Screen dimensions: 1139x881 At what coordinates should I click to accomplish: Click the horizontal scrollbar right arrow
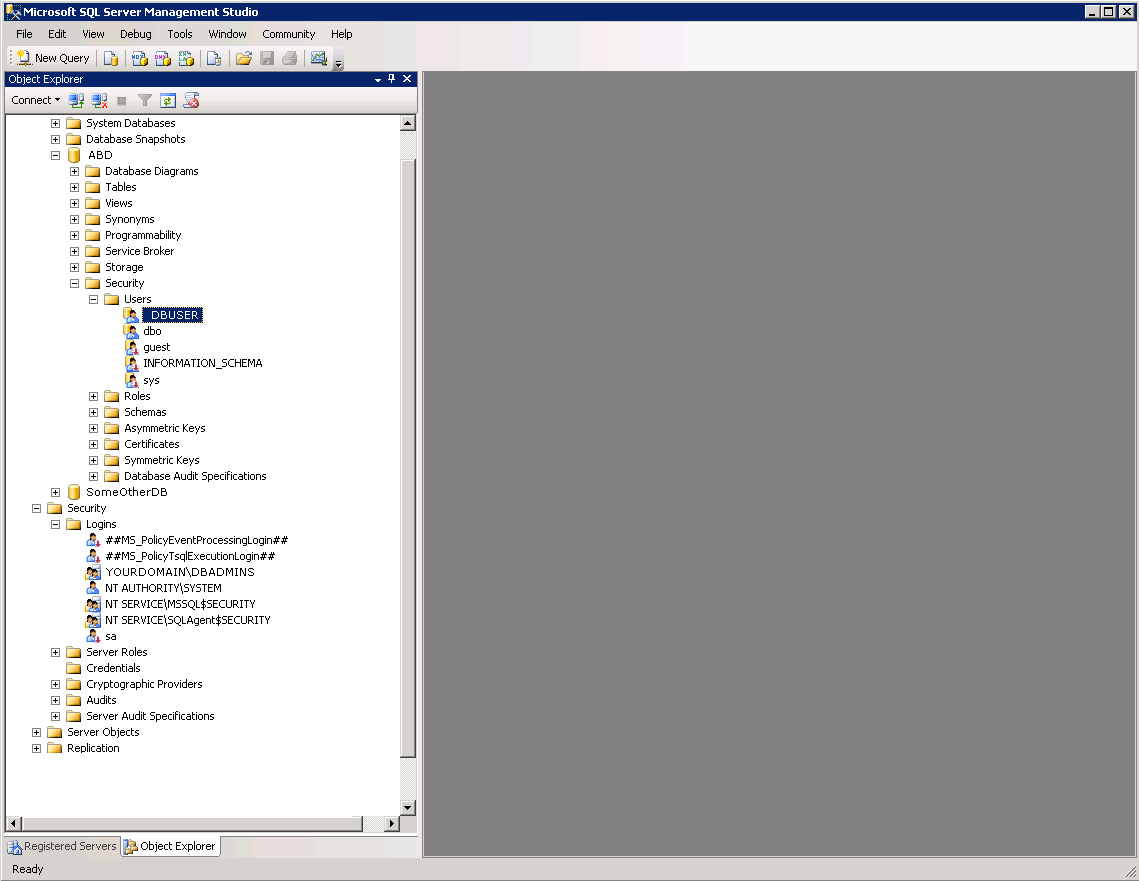click(x=392, y=824)
